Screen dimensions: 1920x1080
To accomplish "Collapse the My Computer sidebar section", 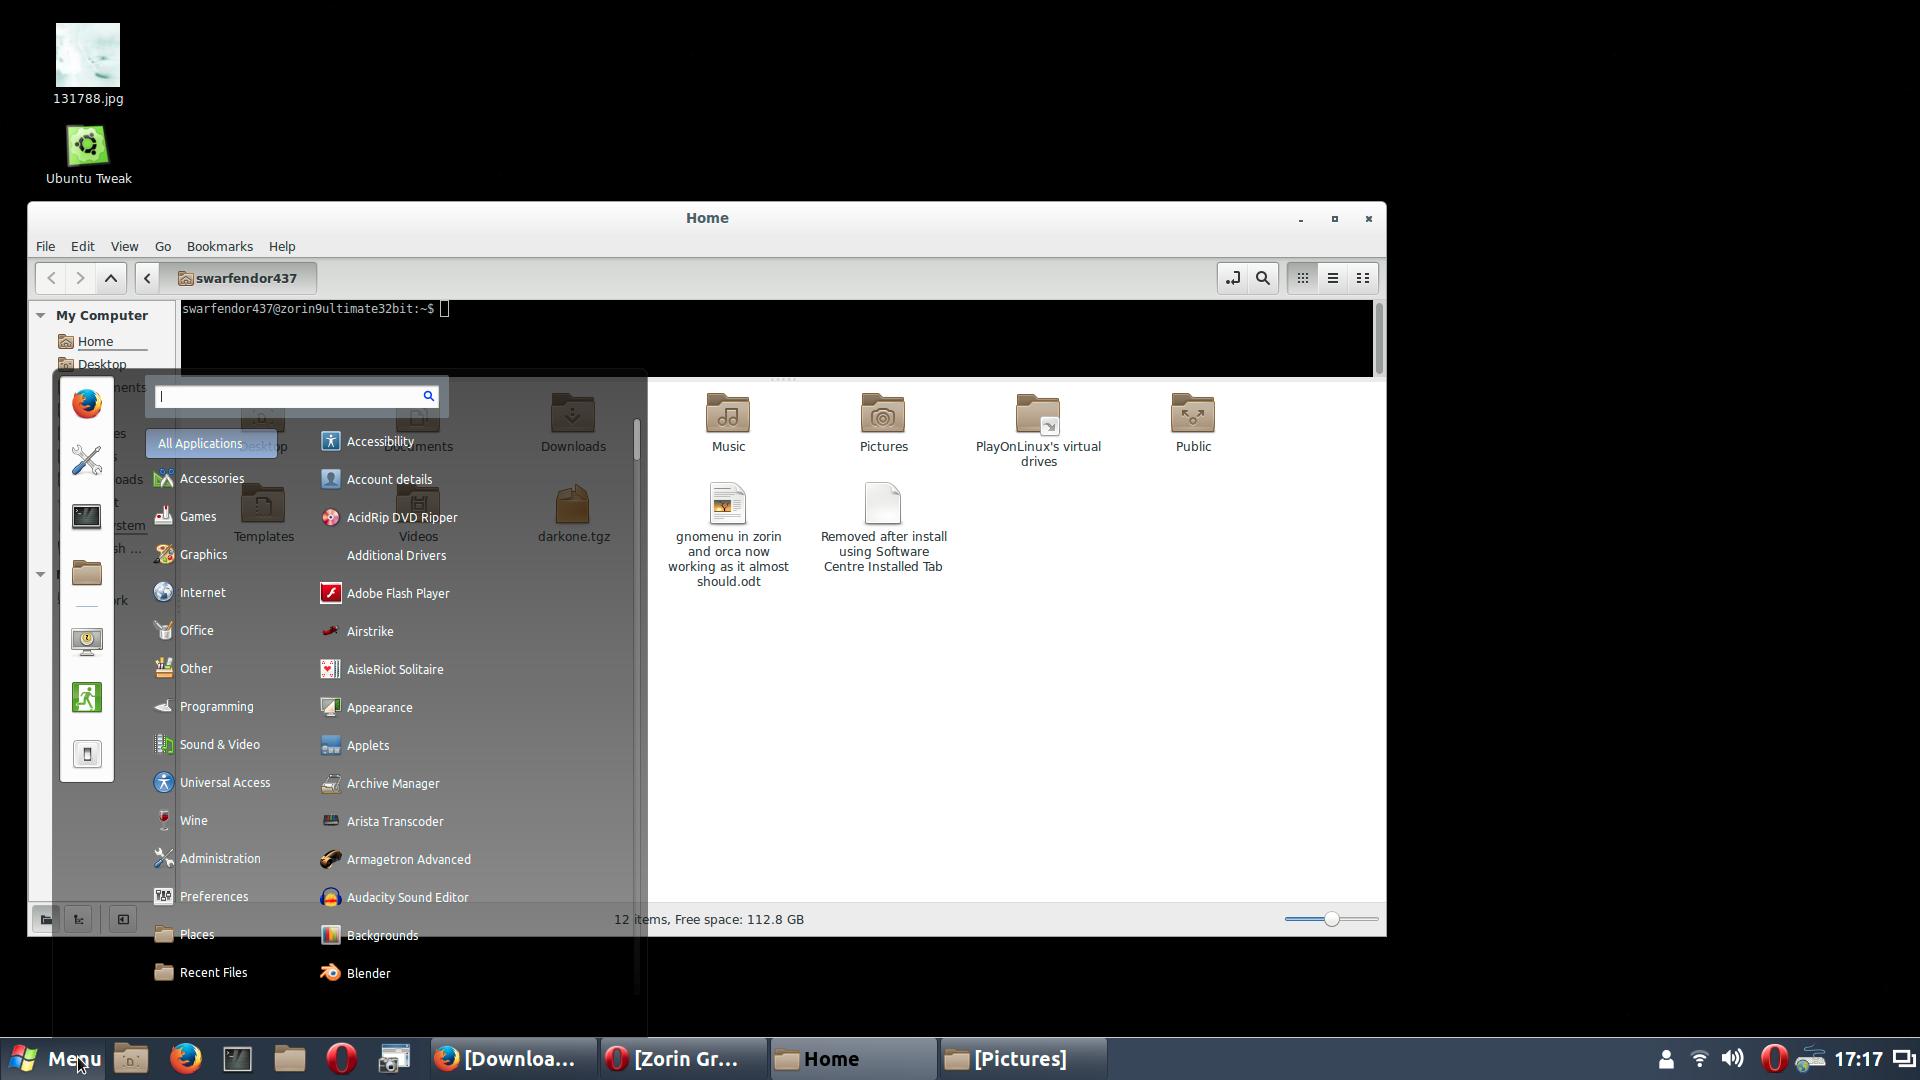I will (x=41, y=315).
